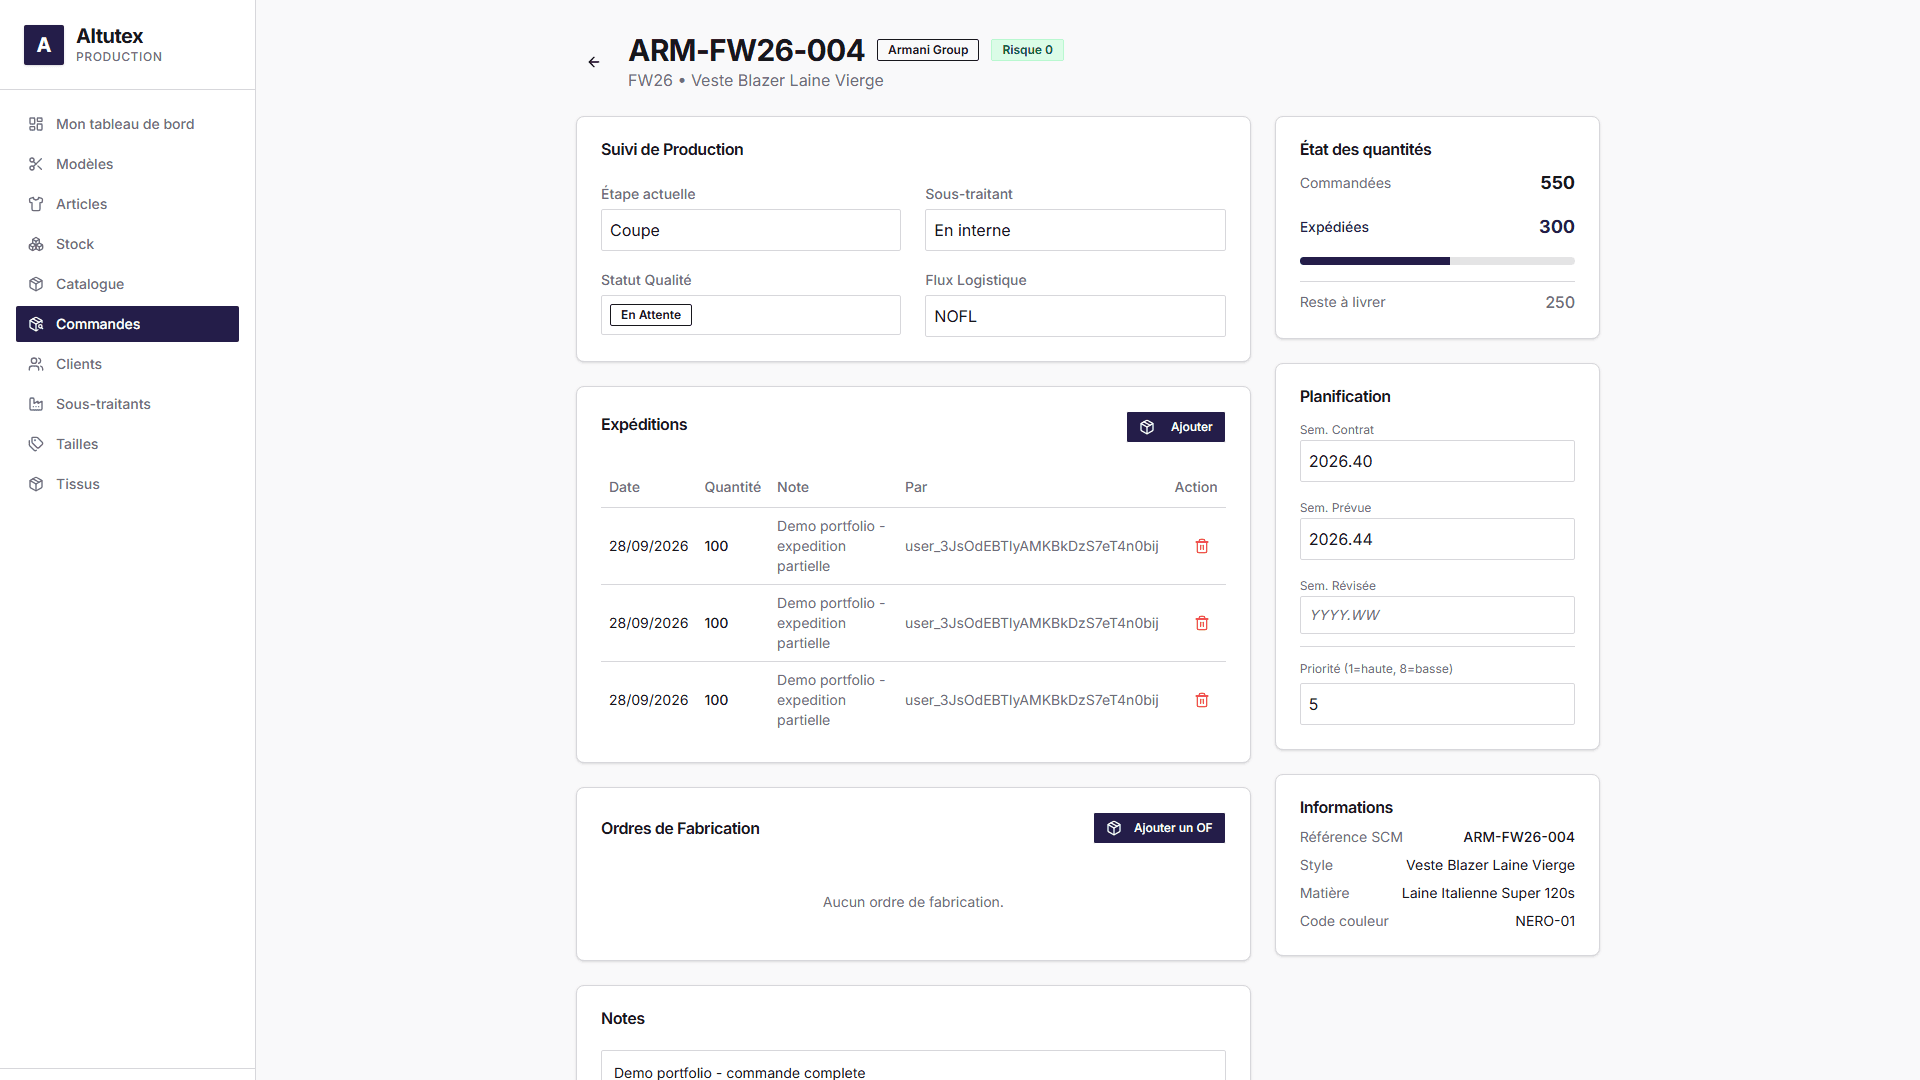Add a new manufacturing order with Ajouter un OF
The image size is (1920, 1080).
(1159, 828)
